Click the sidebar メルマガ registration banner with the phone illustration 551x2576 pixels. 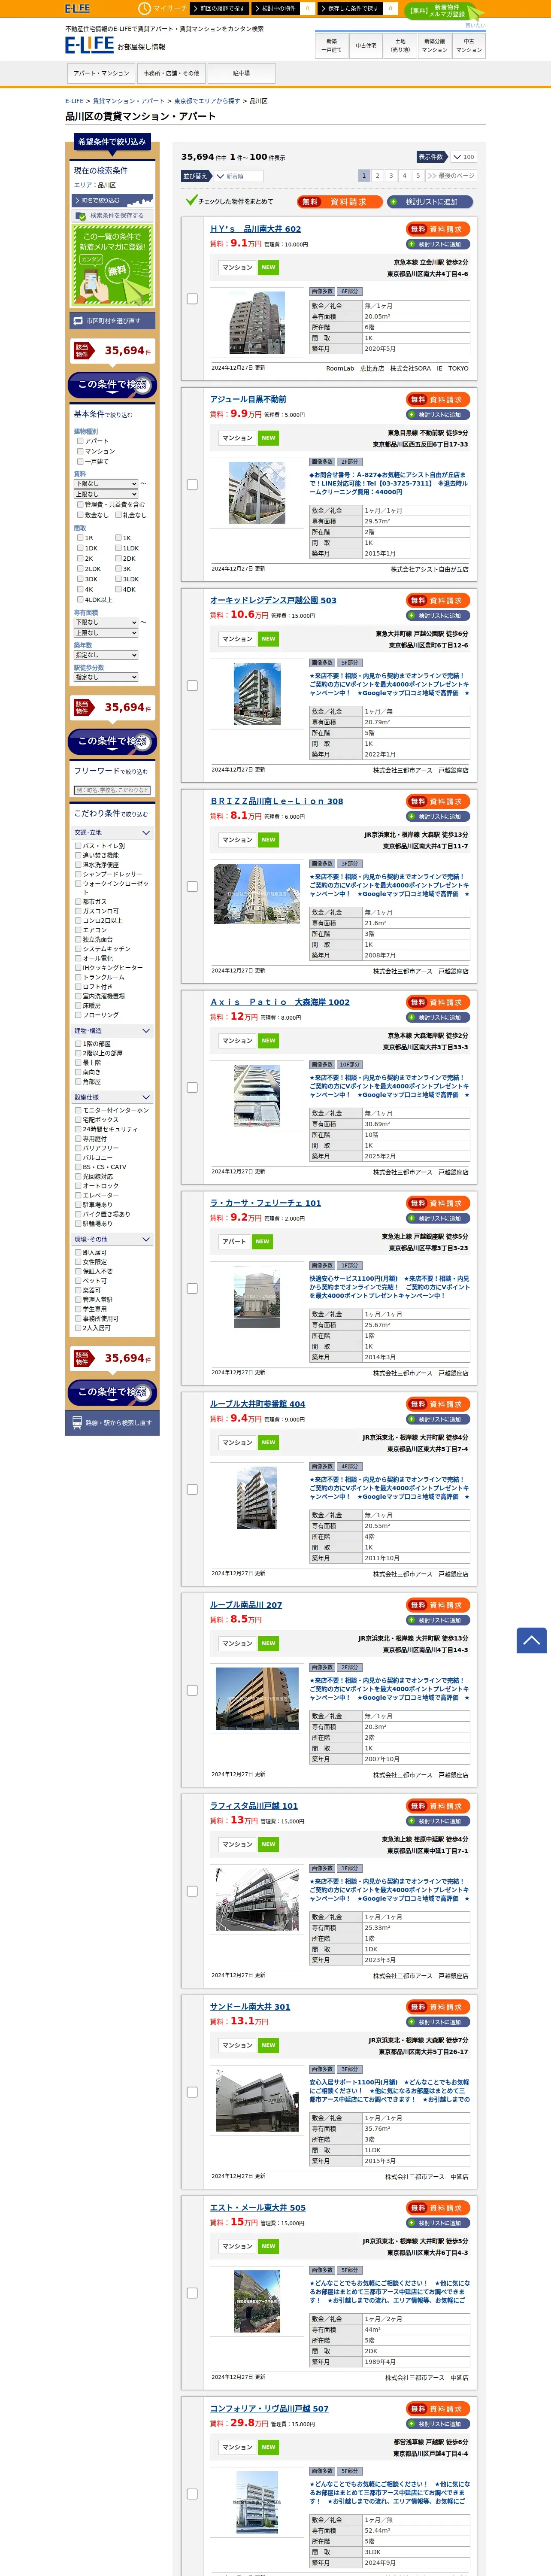pos(112,264)
